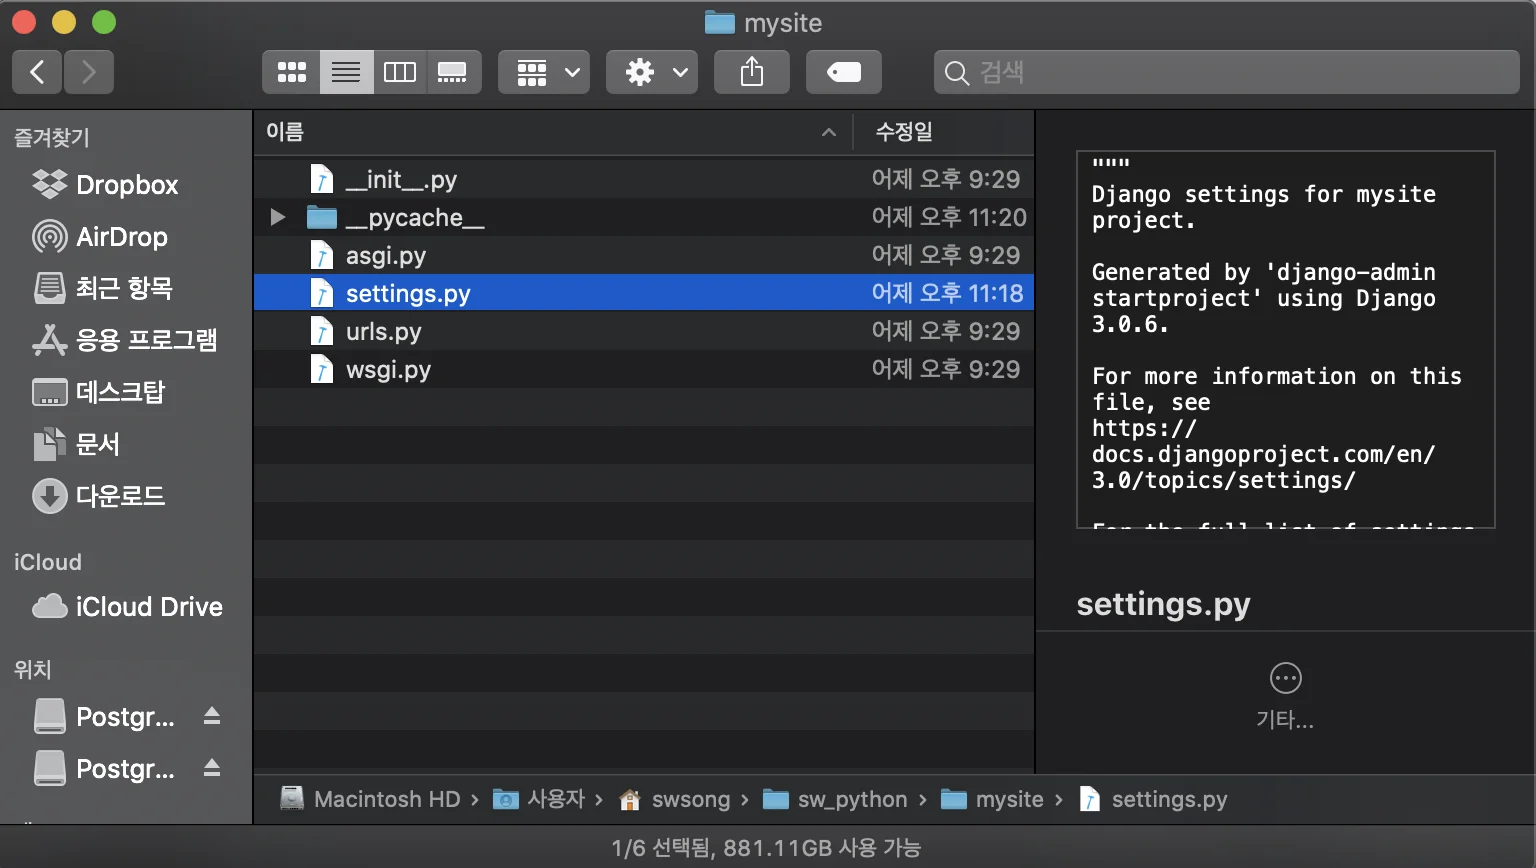Go back with the left arrow
Screen dimensions: 1536x868
pyautogui.click(x=38, y=72)
